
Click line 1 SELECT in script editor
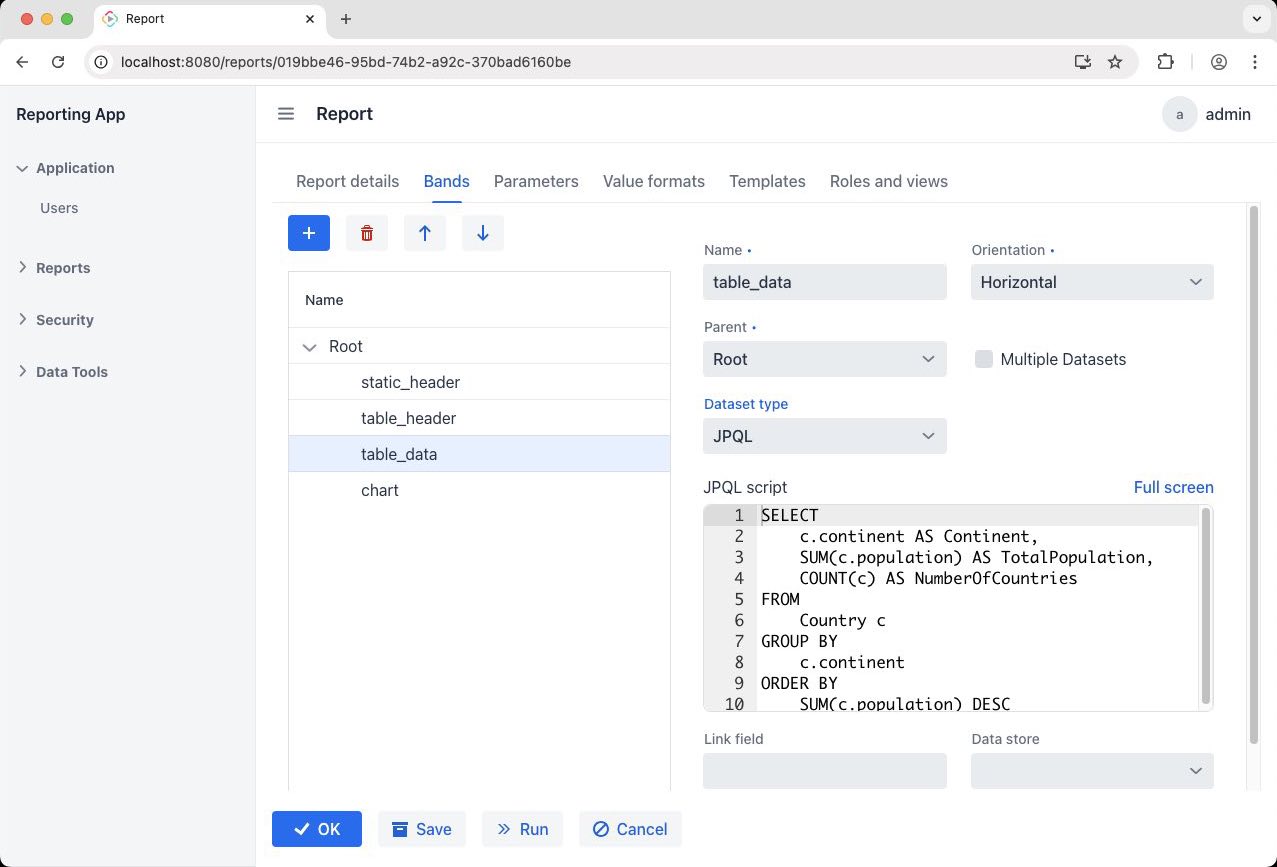click(x=790, y=516)
